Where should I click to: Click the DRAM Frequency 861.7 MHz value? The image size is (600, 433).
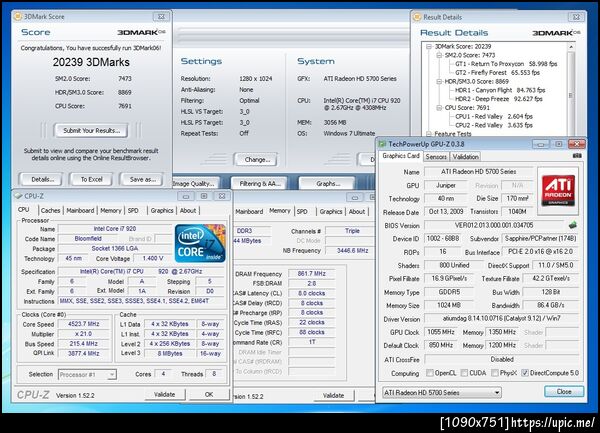[x=311, y=274]
